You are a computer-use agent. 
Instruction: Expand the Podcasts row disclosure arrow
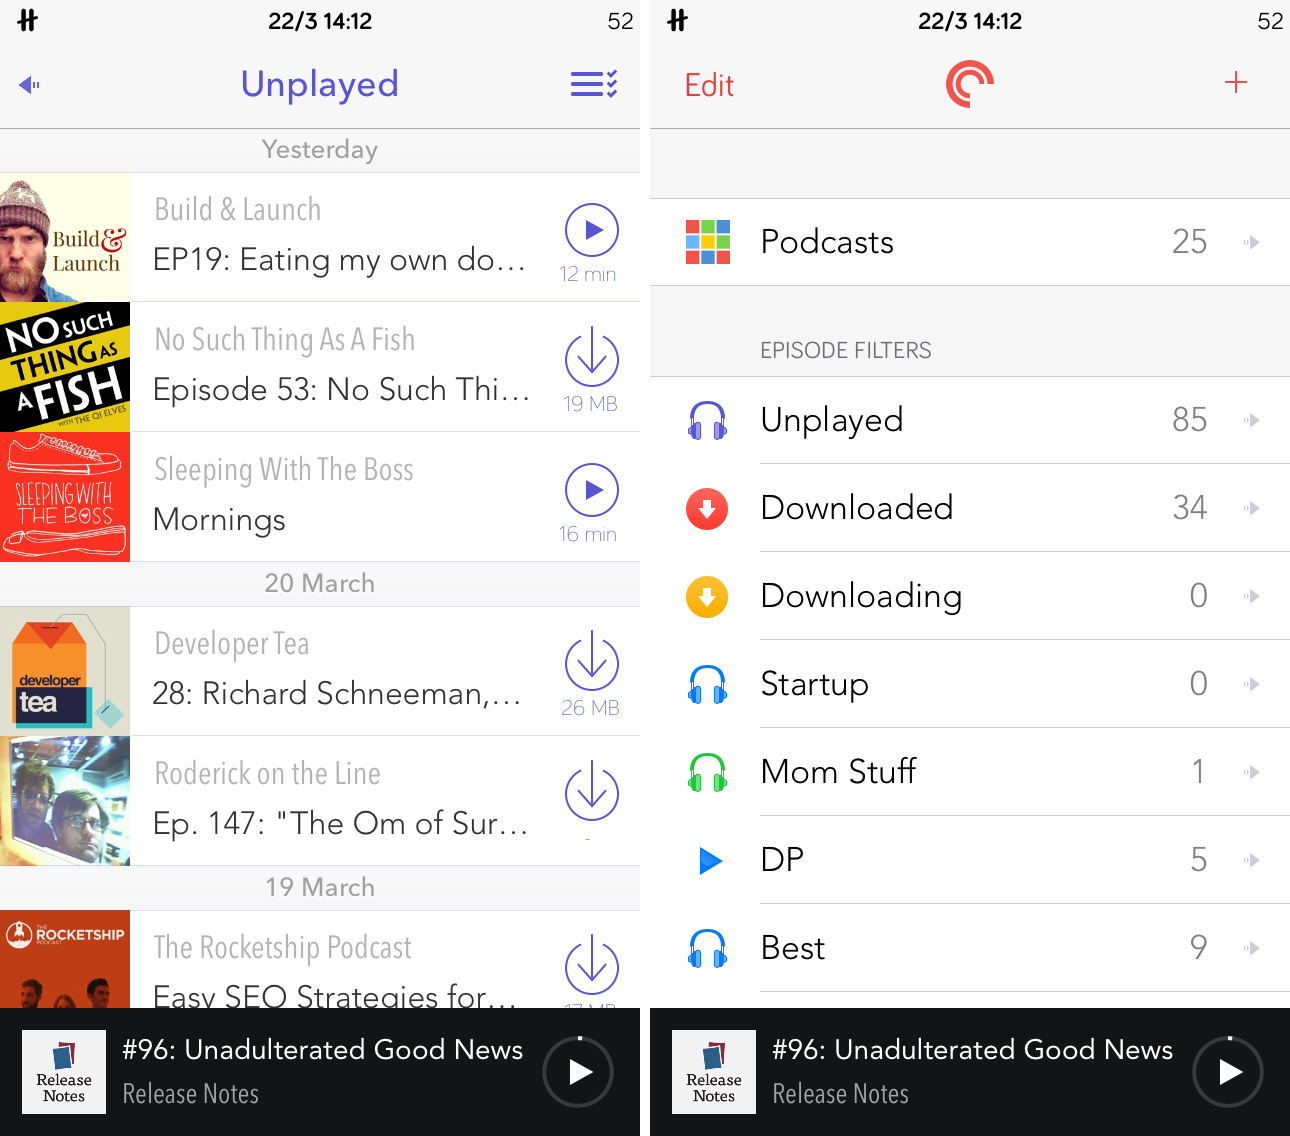click(1252, 241)
